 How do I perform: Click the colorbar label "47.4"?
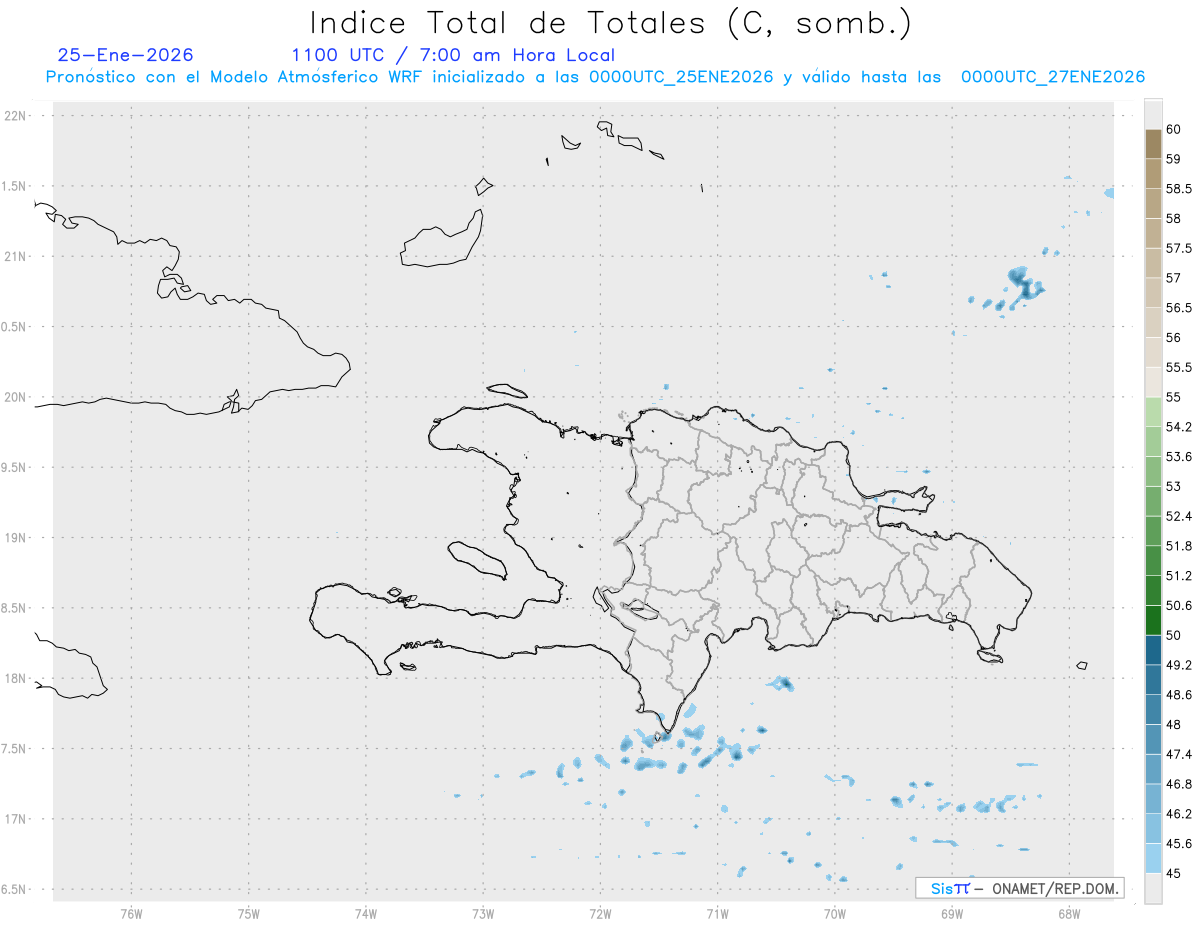pyautogui.click(x=1179, y=754)
